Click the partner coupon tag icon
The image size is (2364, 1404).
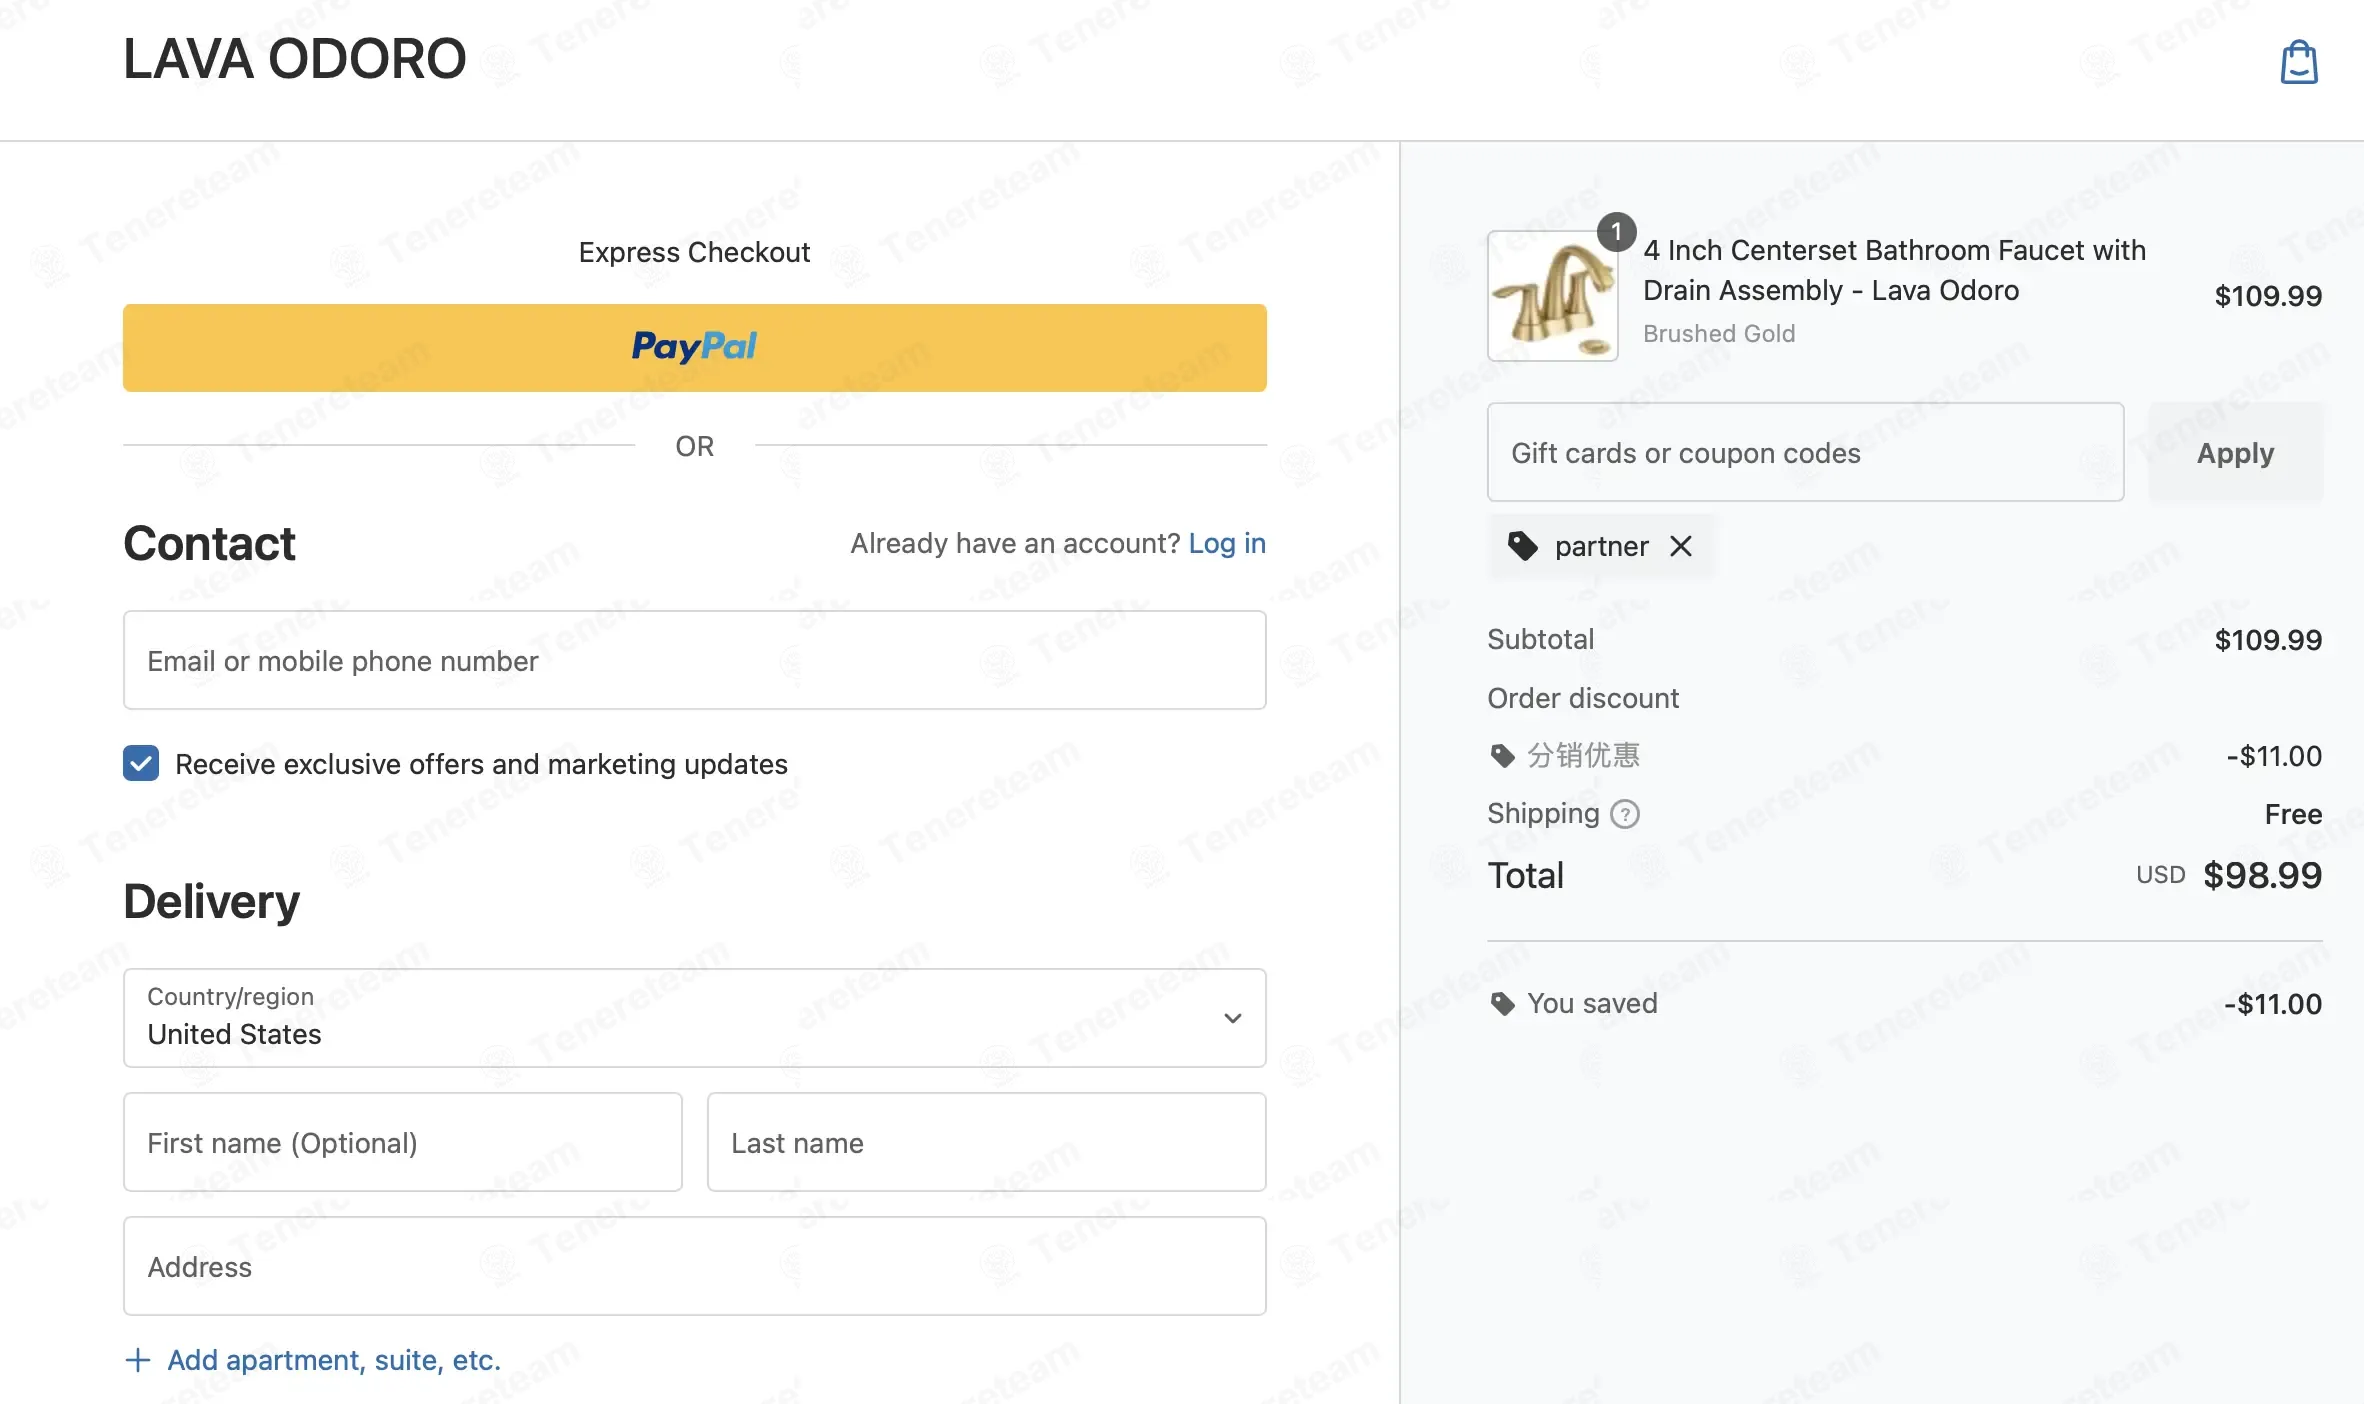(1523, 546)
